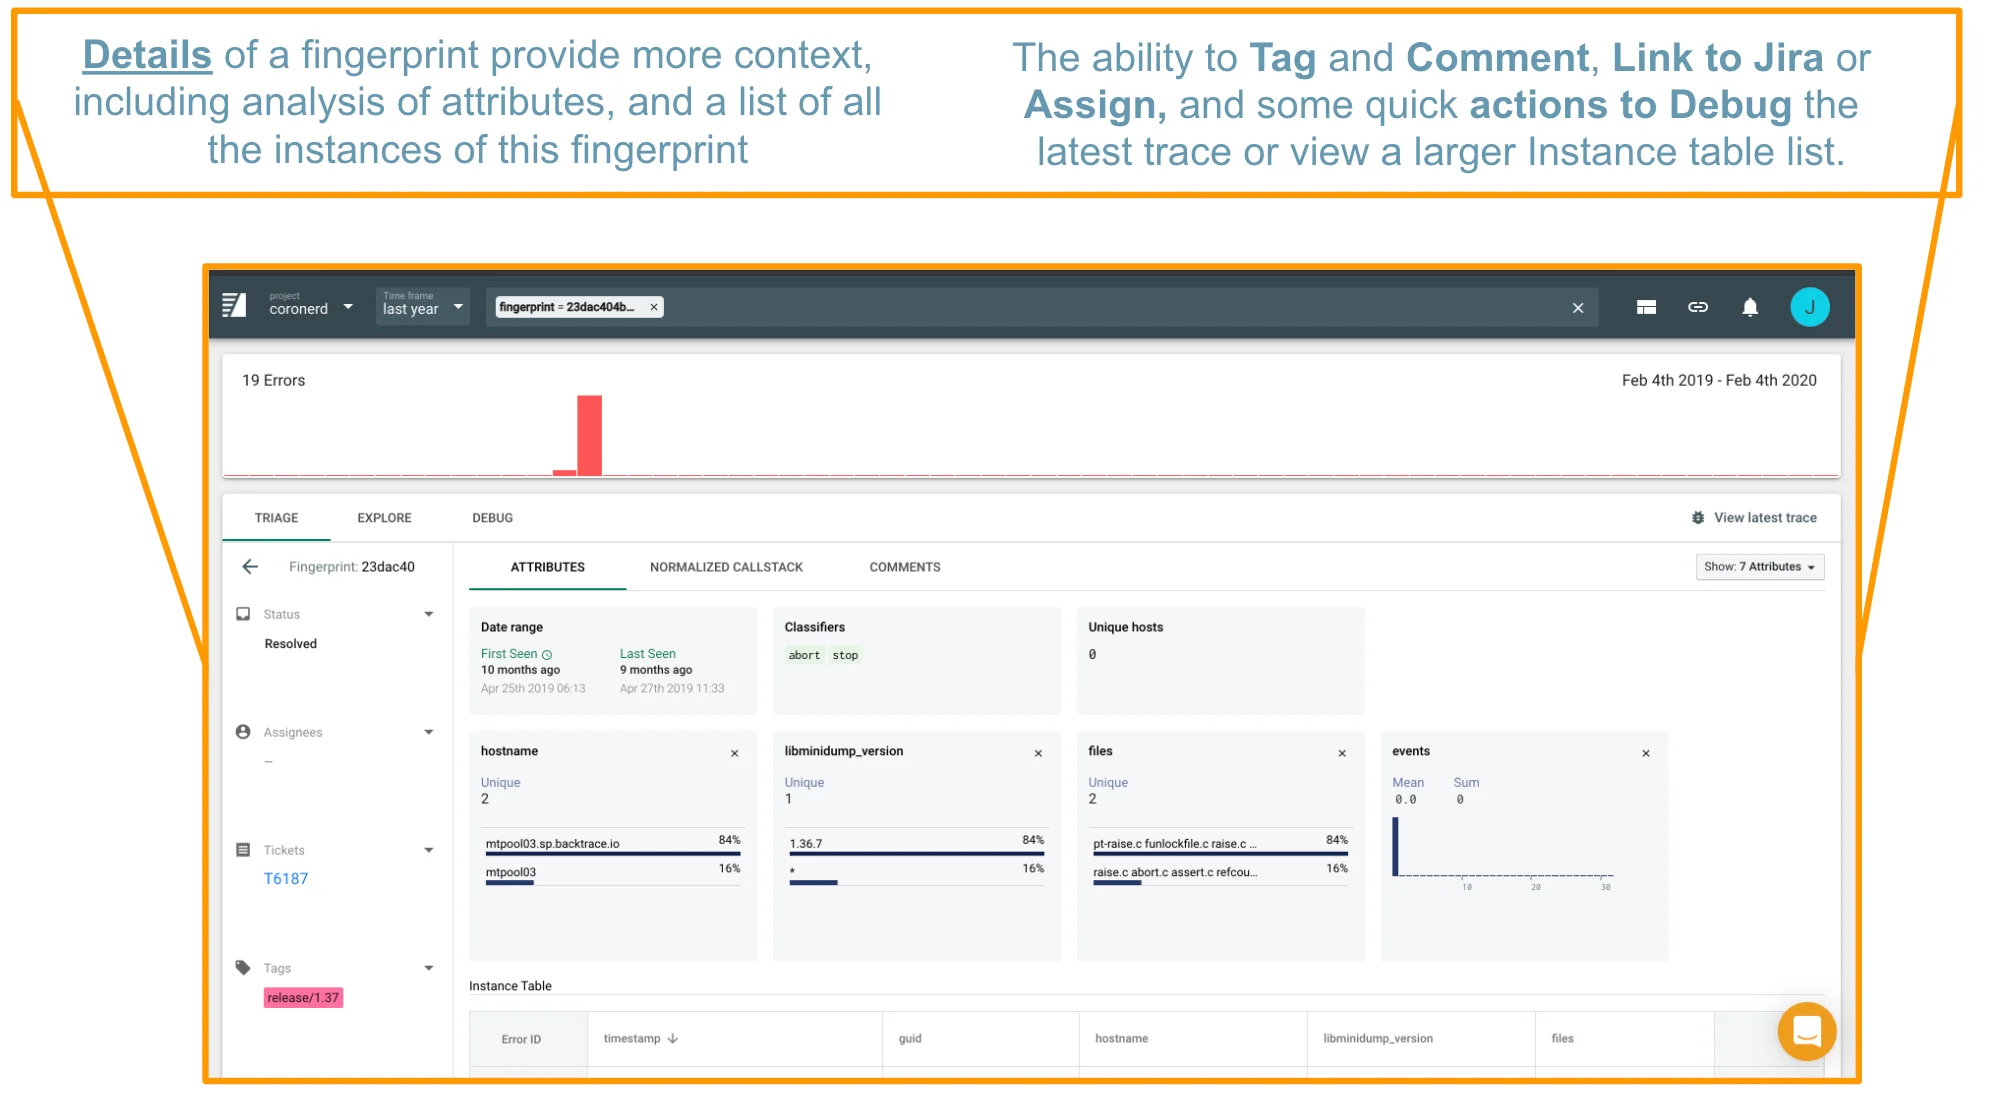Dismiss the events attribute card

pos(1645,752)
